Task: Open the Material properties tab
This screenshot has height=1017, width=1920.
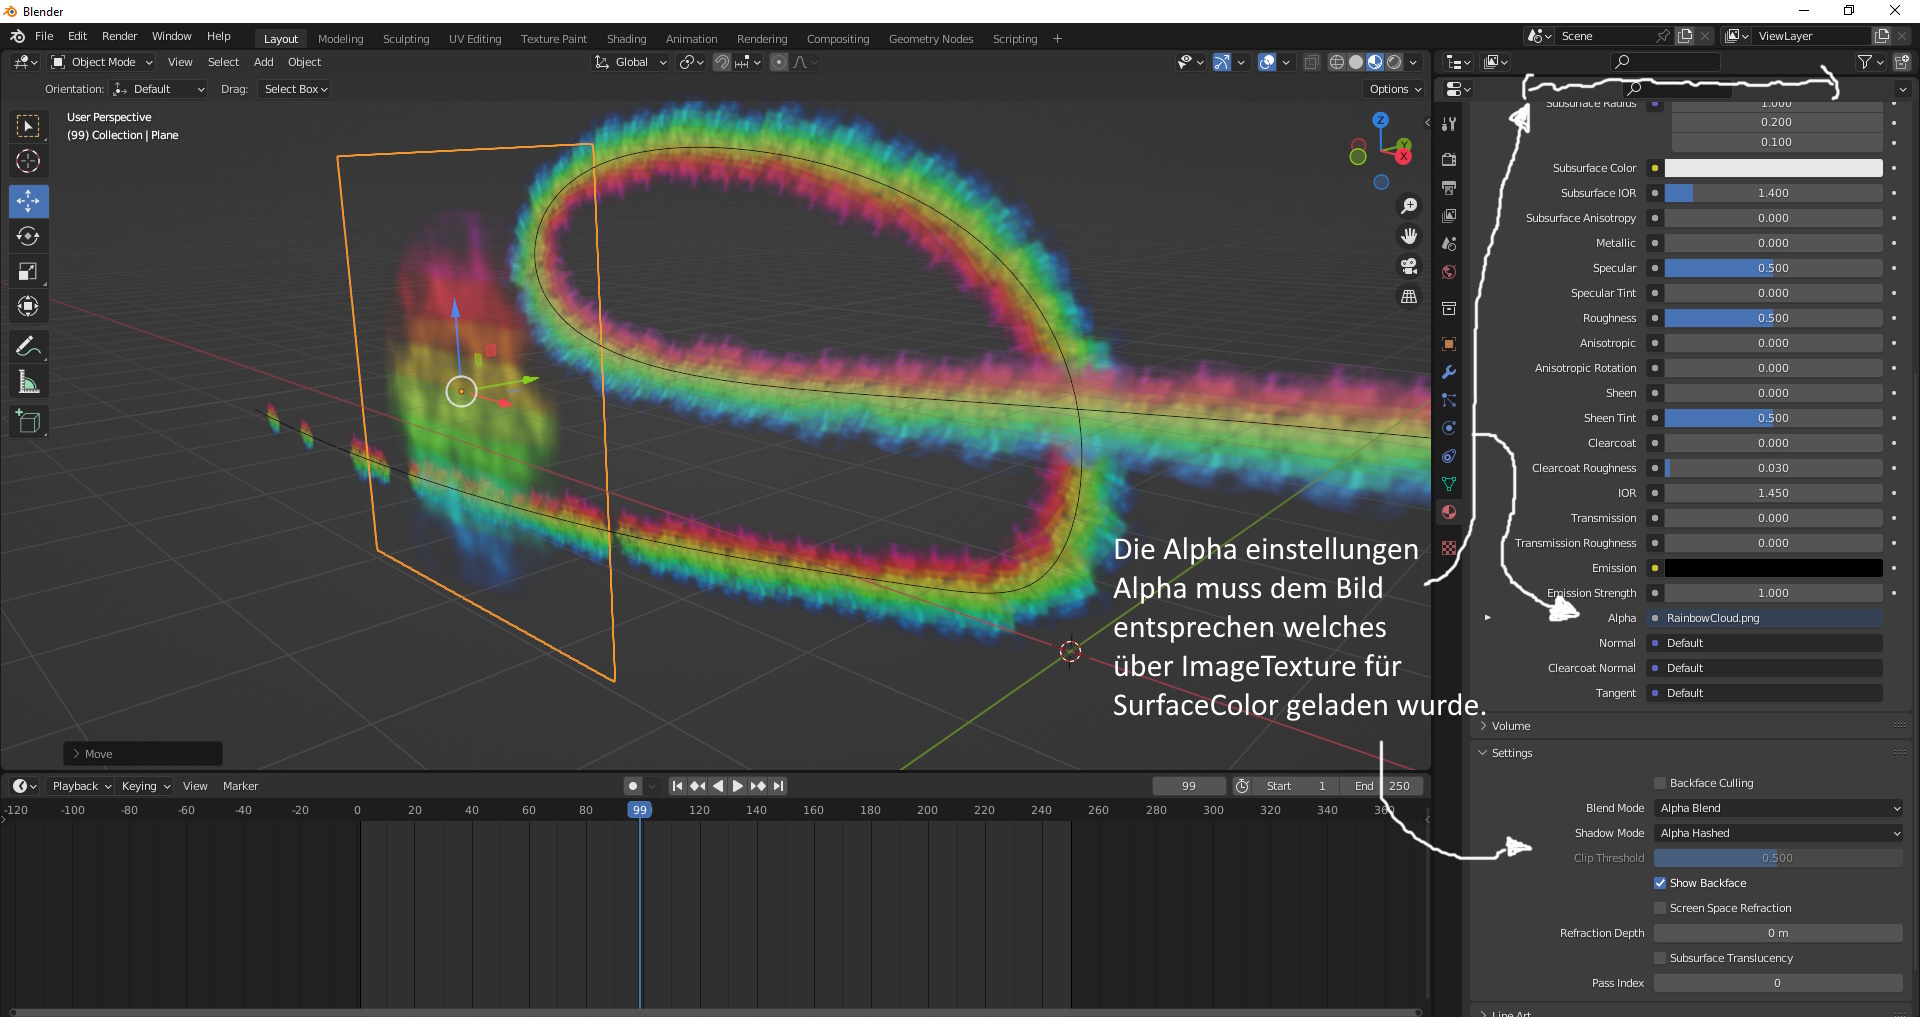Action: tap(1449, 512)
